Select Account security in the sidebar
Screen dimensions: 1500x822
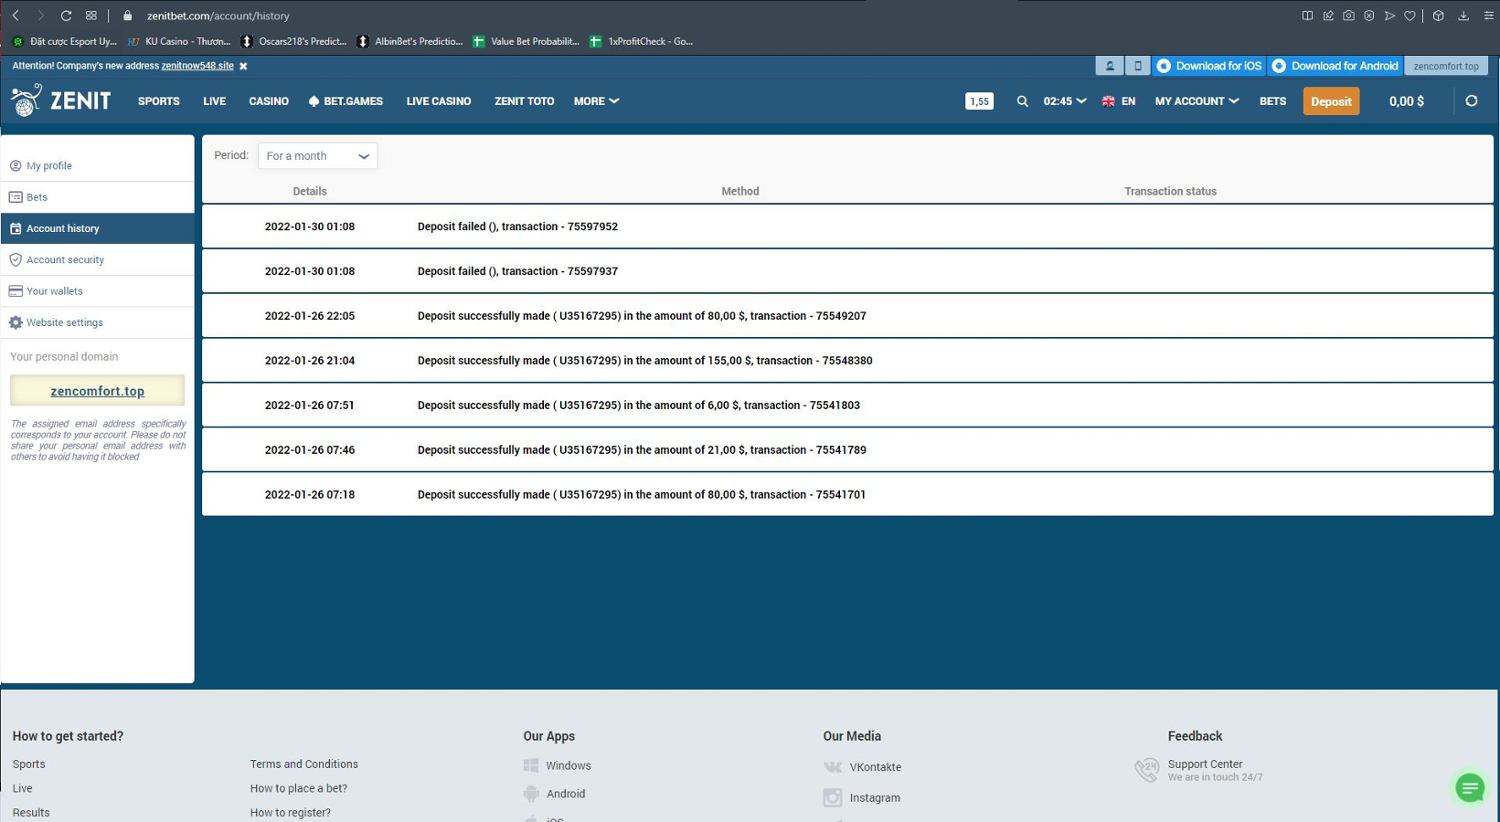65,260
